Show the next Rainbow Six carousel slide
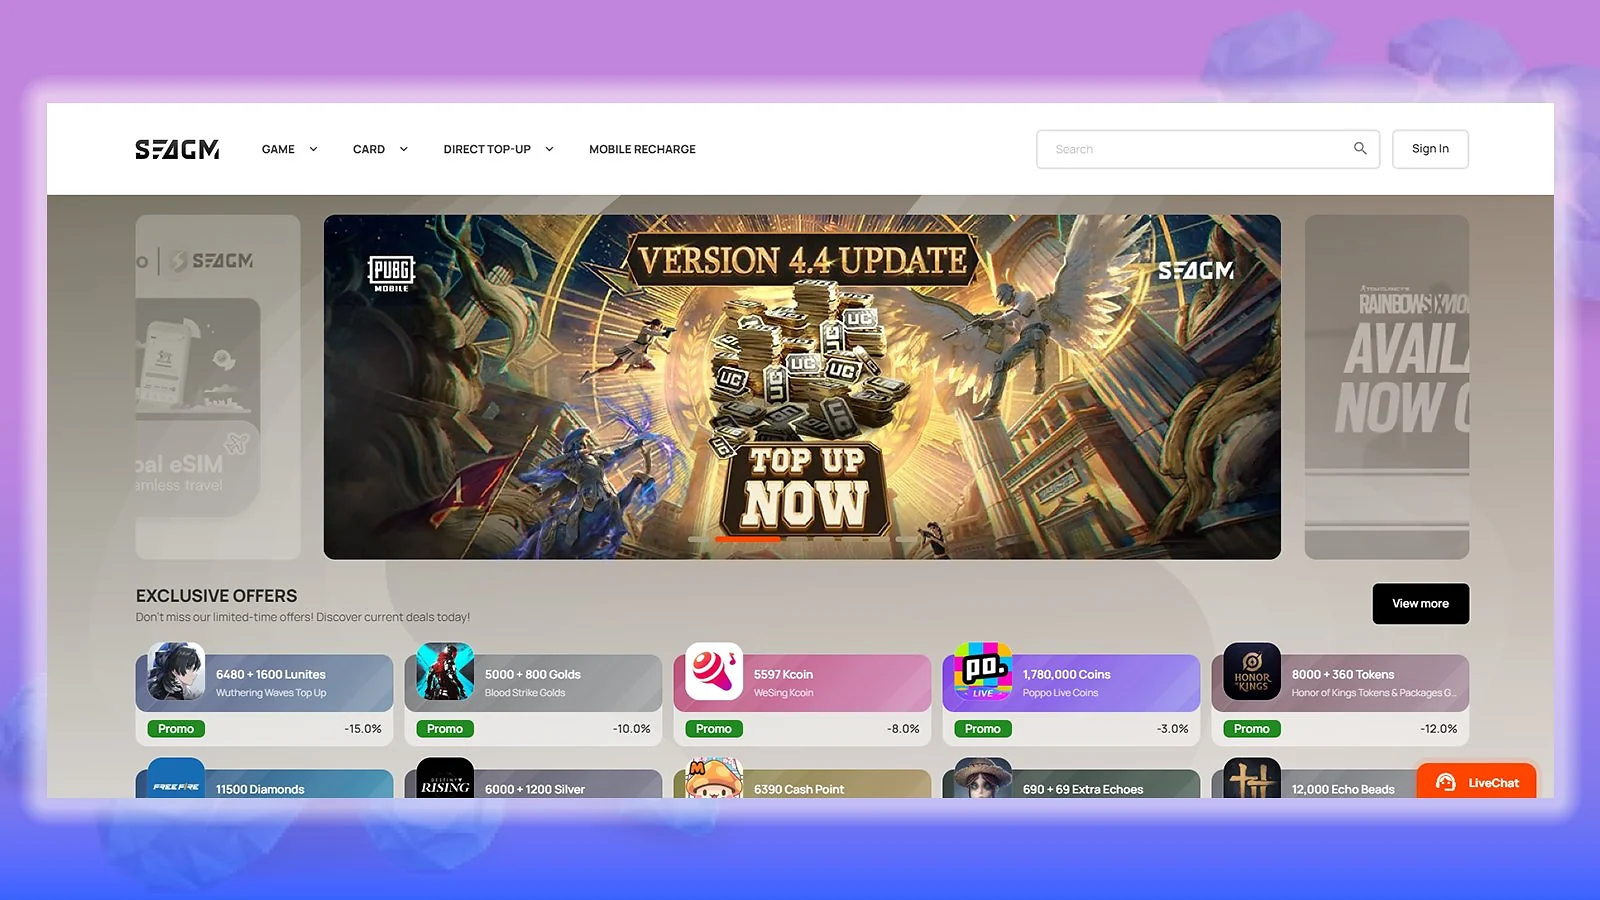Screen dimensions: 1600x900 click(x=1387, y=387)
